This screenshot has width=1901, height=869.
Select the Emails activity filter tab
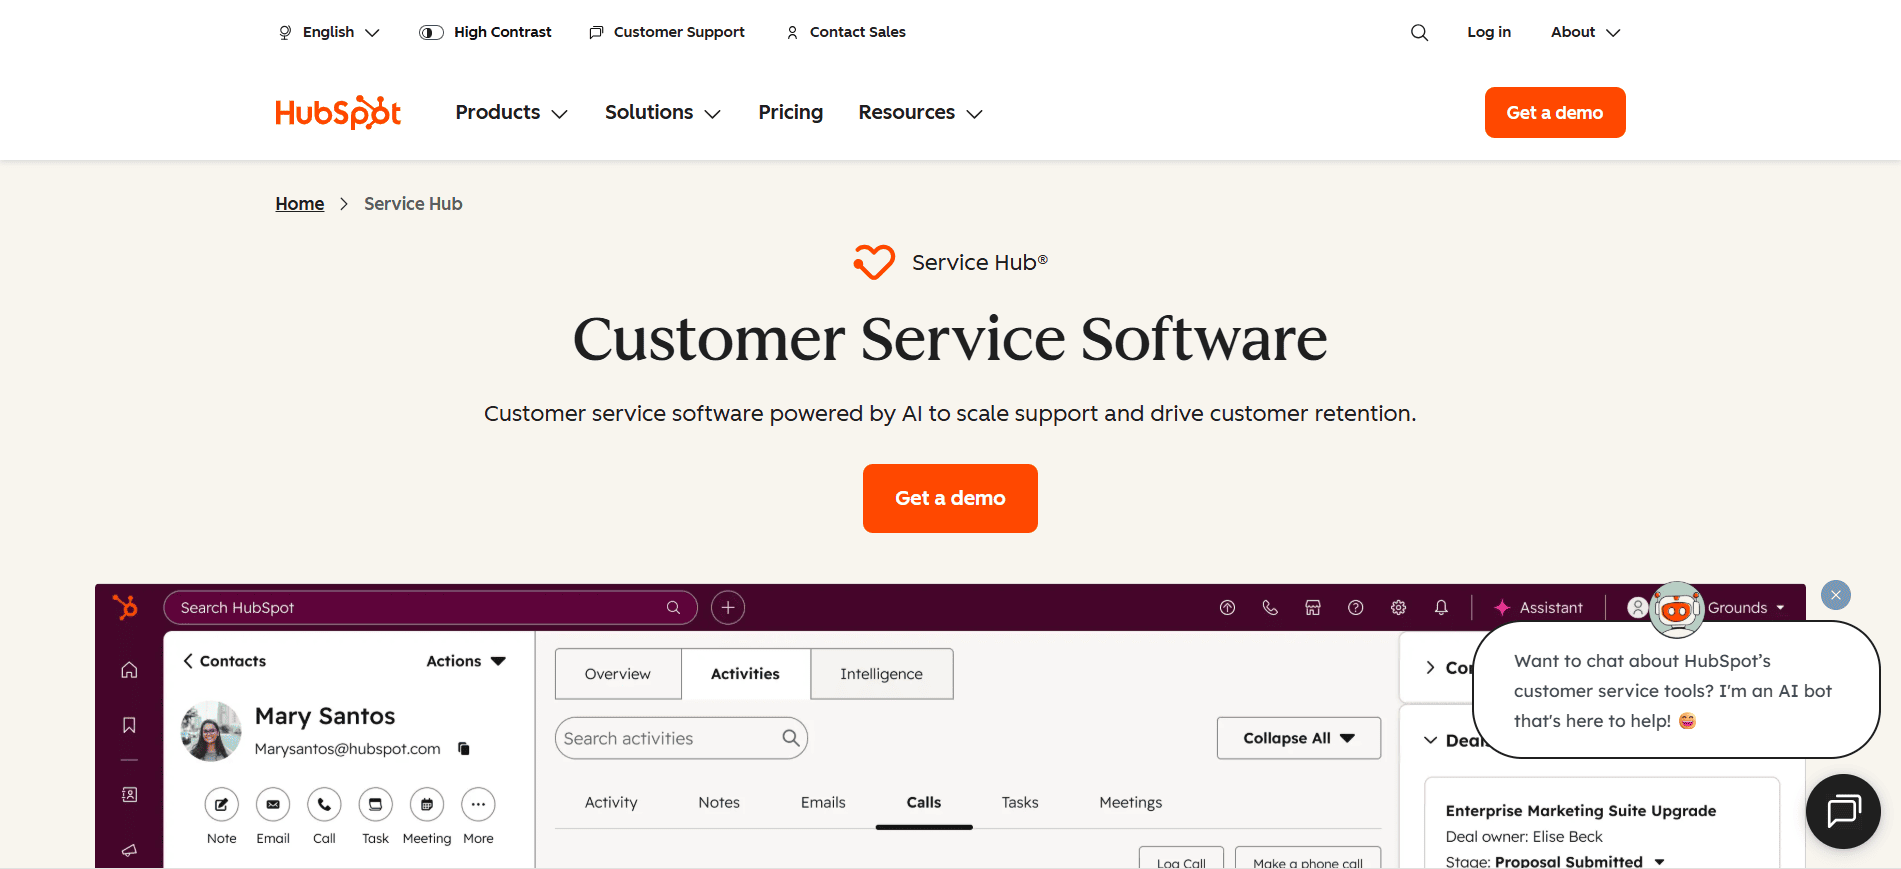pos(823,802)
